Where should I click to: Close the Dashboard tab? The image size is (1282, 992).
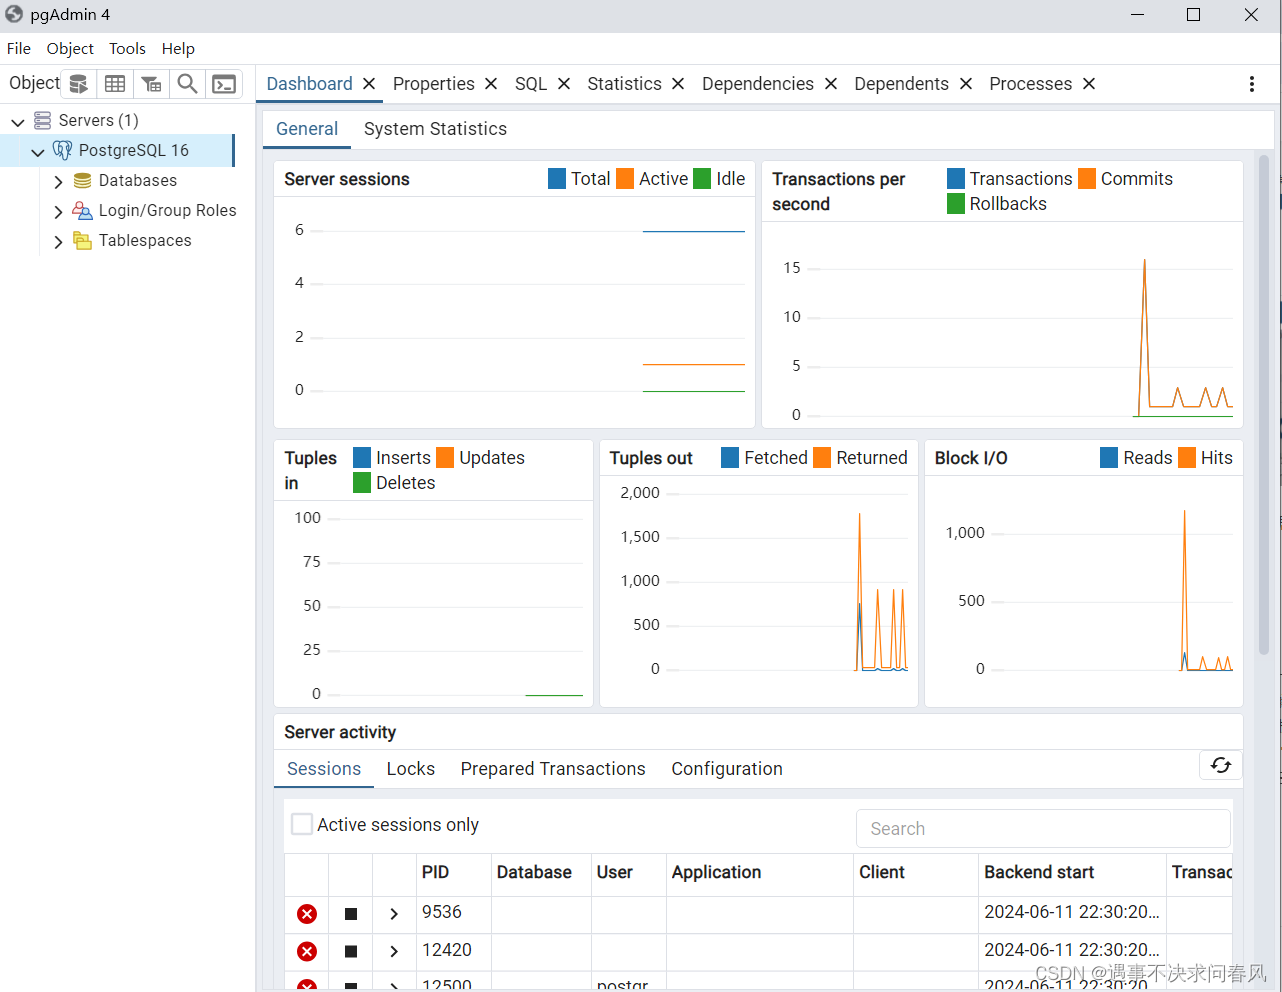pyautogui.click(x=369, y=84)
